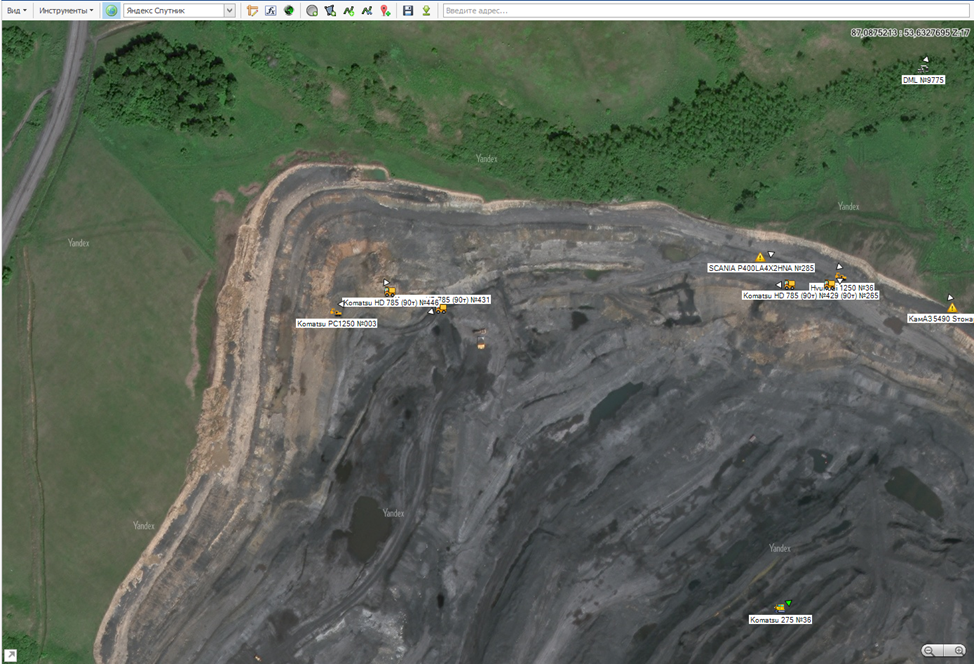Click the green download arrow icon
974x664 pixels.
pos(426,10)
